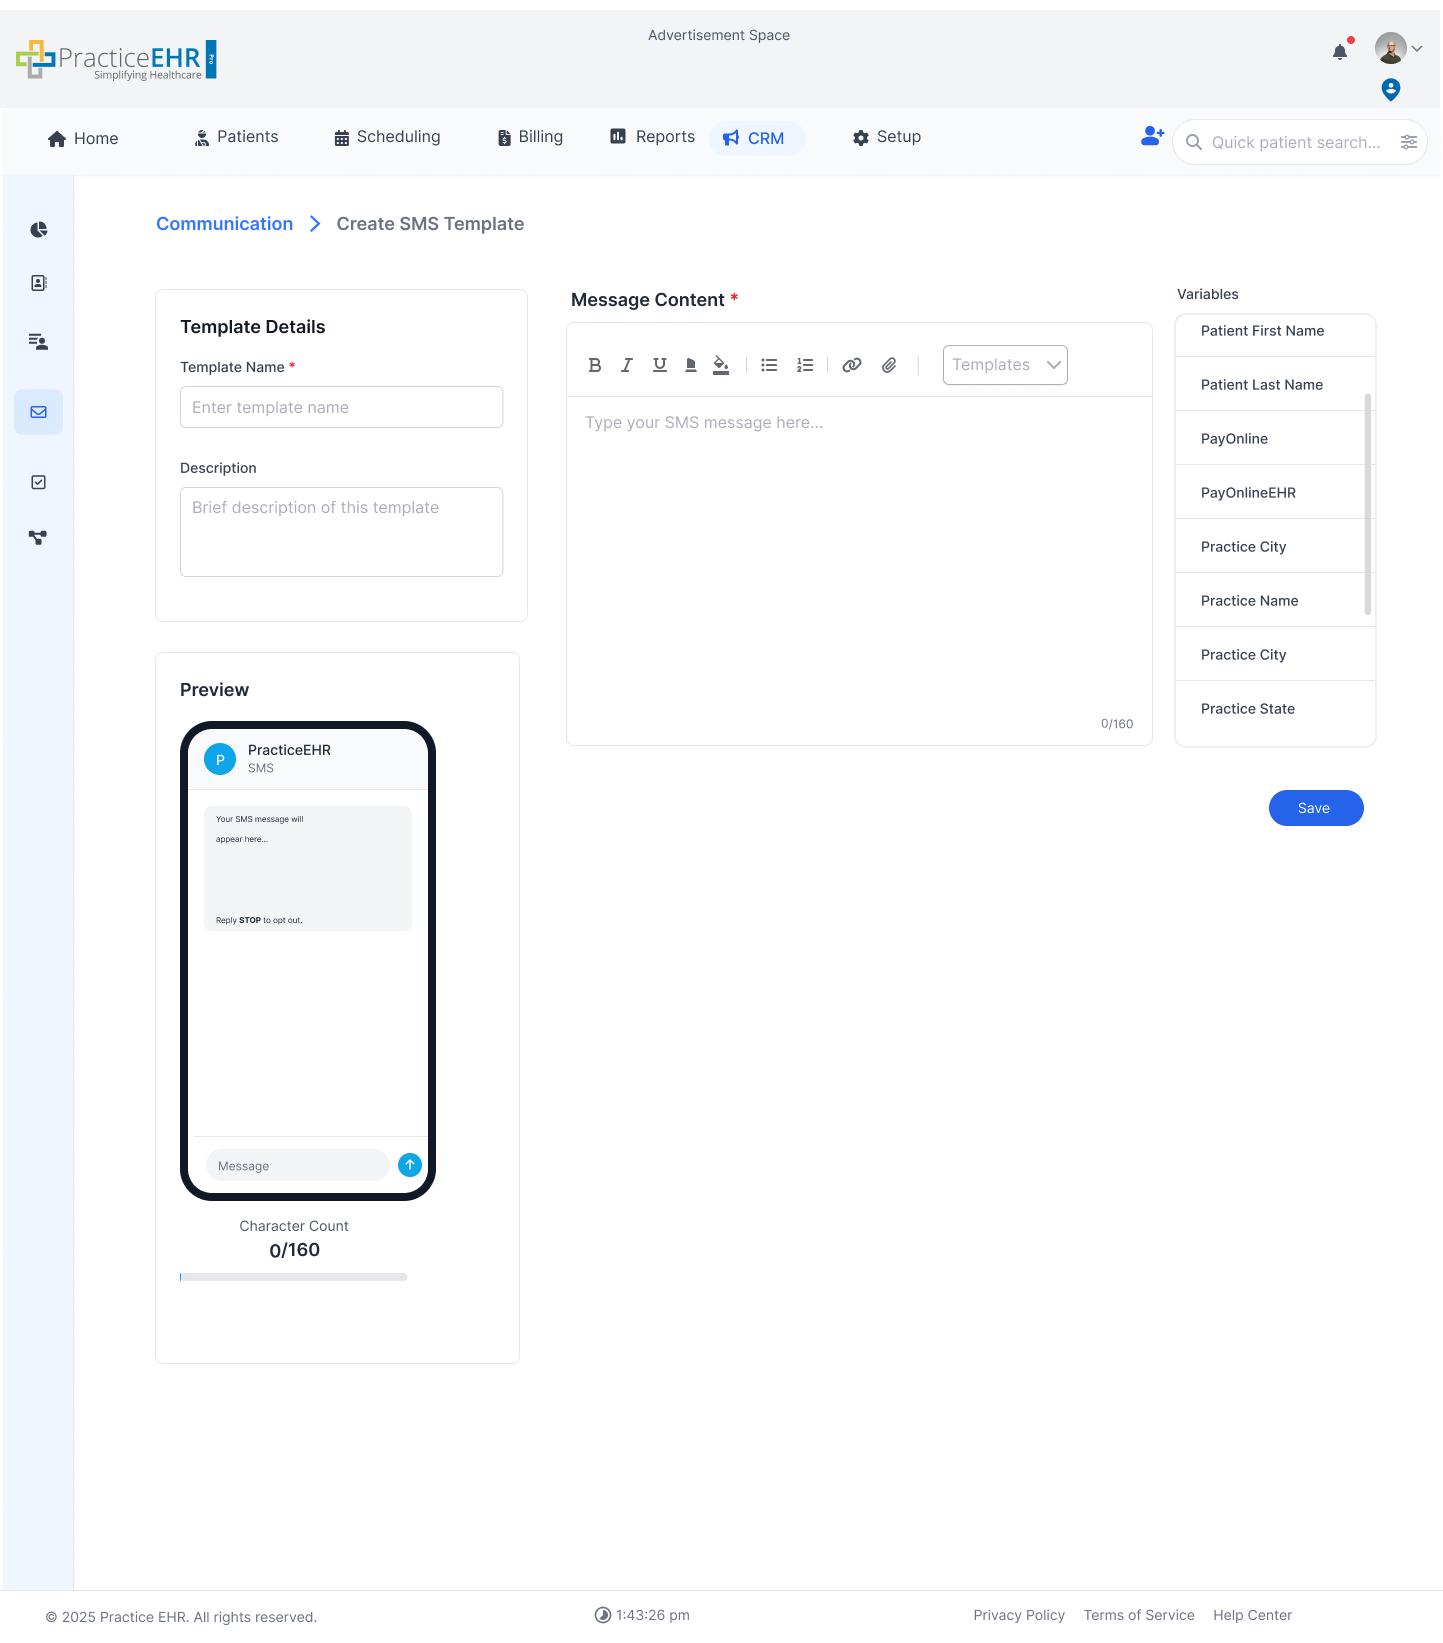Click the P avatar in phone preview
Image resolution: width=1443 pixels, height=1643 pixels.
220,759
